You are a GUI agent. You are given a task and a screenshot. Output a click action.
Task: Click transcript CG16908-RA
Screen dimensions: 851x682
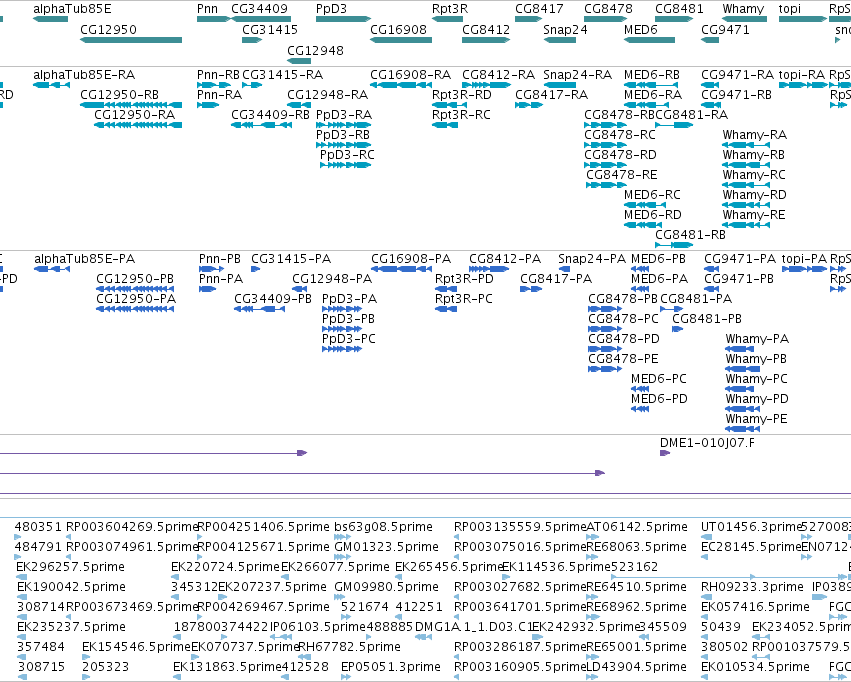(x=410, y=75)
